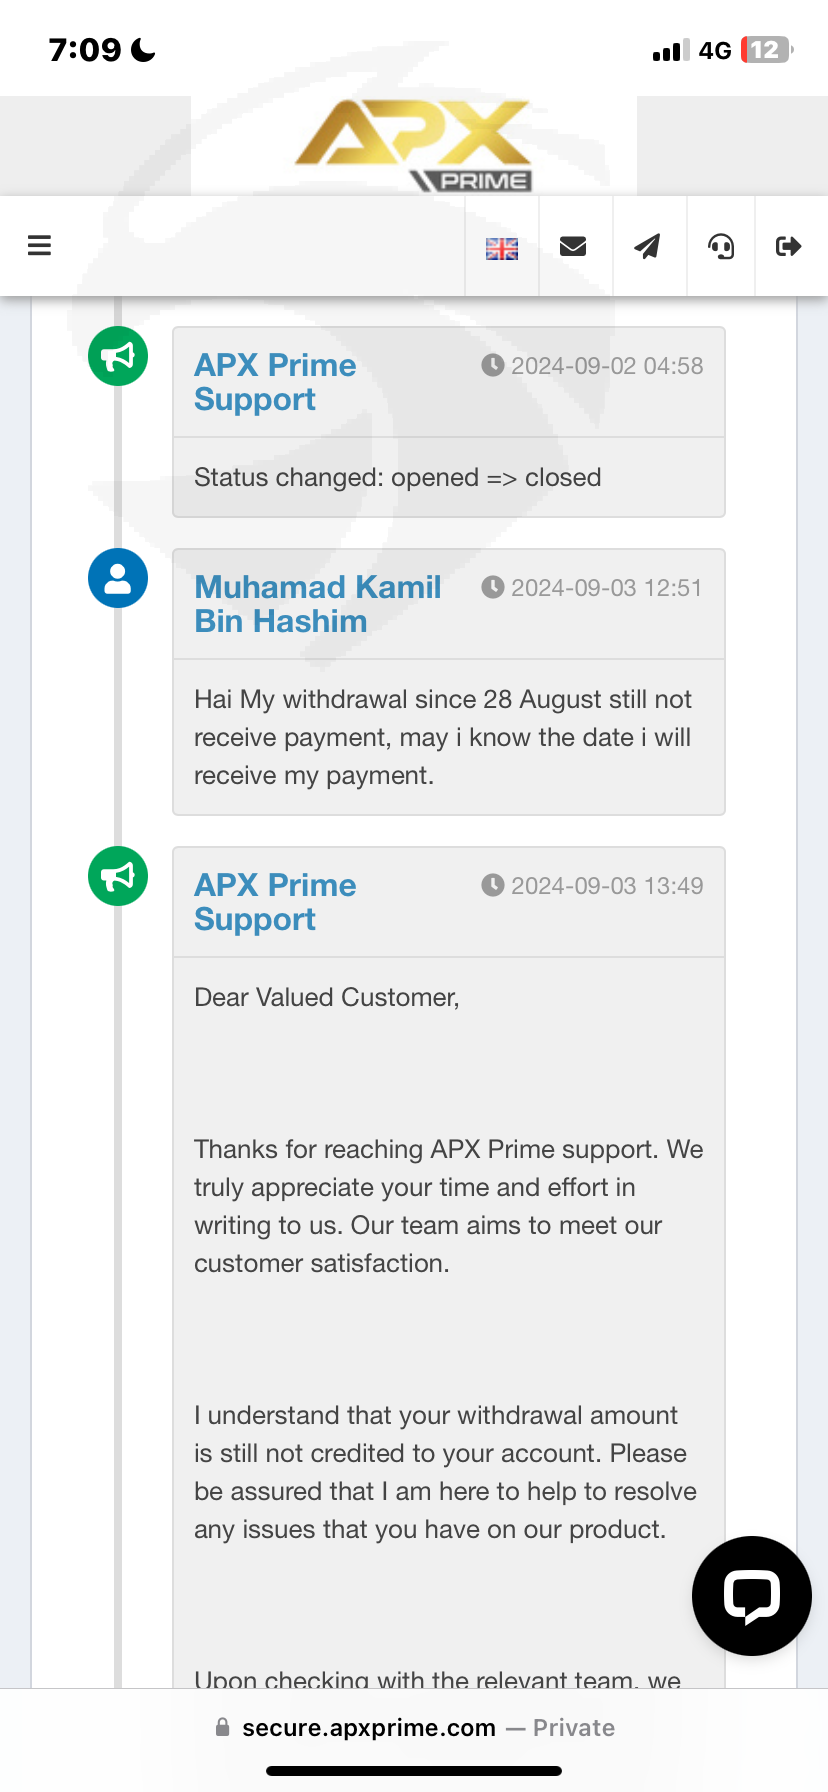Viewport: 828px width, 1792px height.
Task: Open the hamburger navigation menu
Action: coord(39,246)
